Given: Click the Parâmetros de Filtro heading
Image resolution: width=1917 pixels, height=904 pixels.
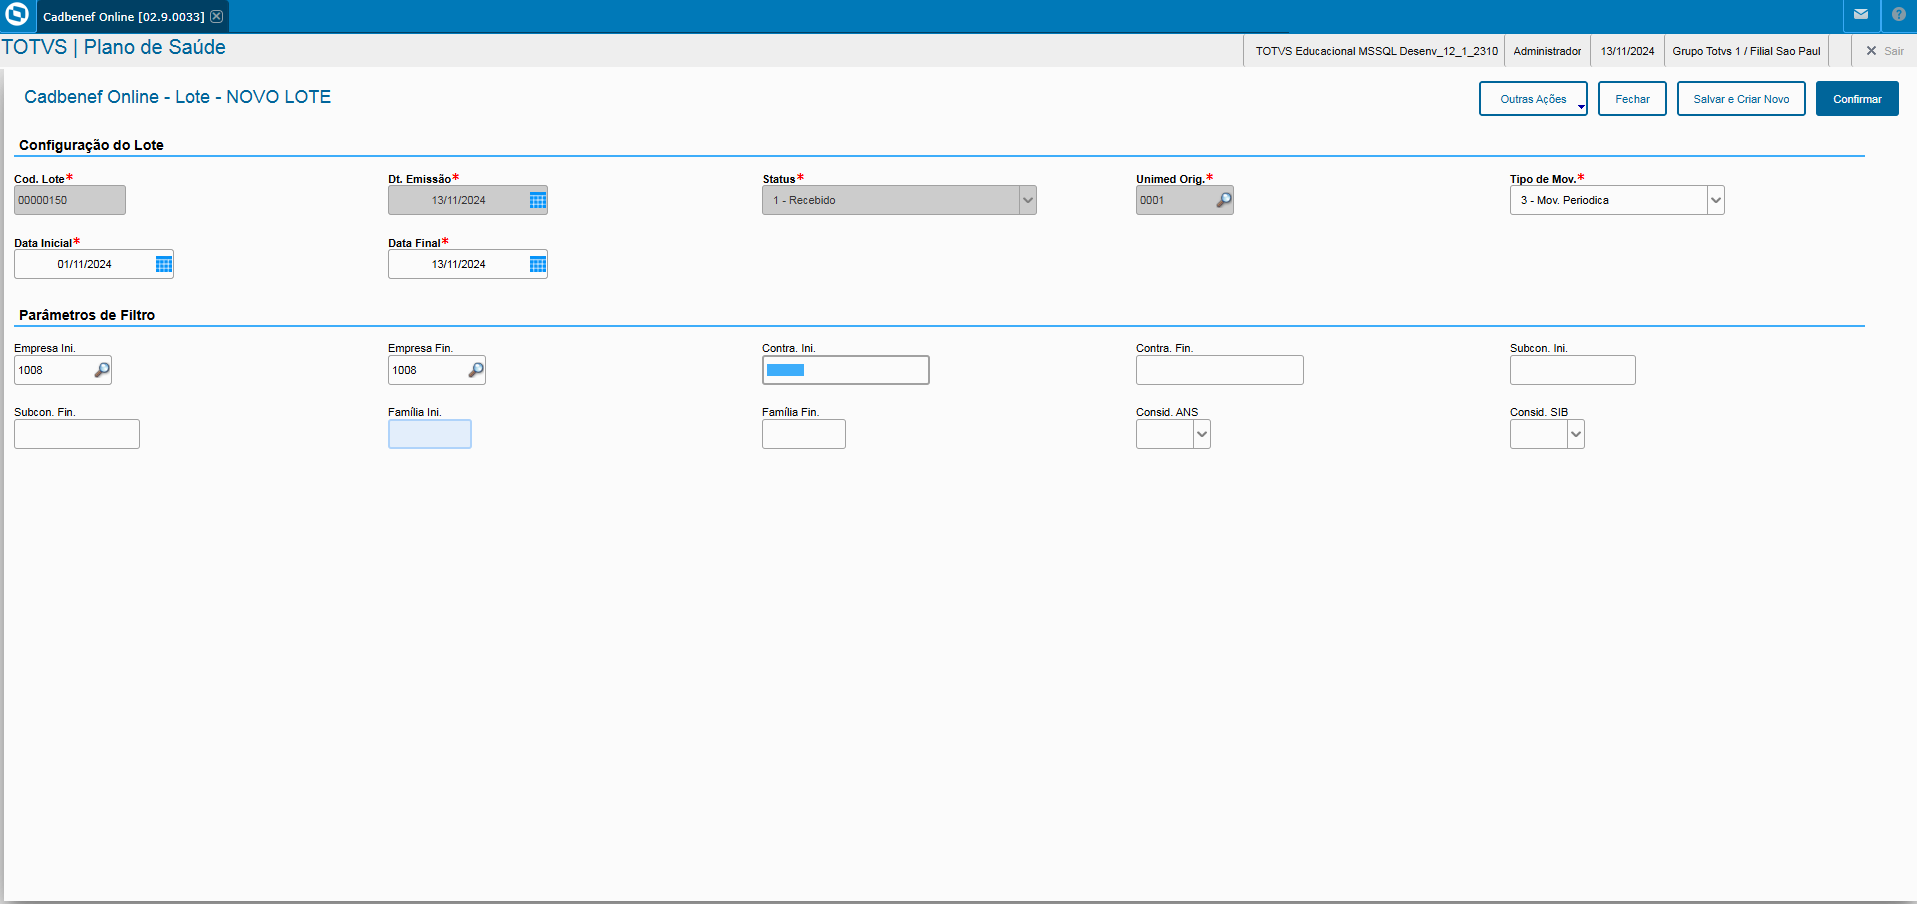Looking at the screenshot, I should (87, 315).
